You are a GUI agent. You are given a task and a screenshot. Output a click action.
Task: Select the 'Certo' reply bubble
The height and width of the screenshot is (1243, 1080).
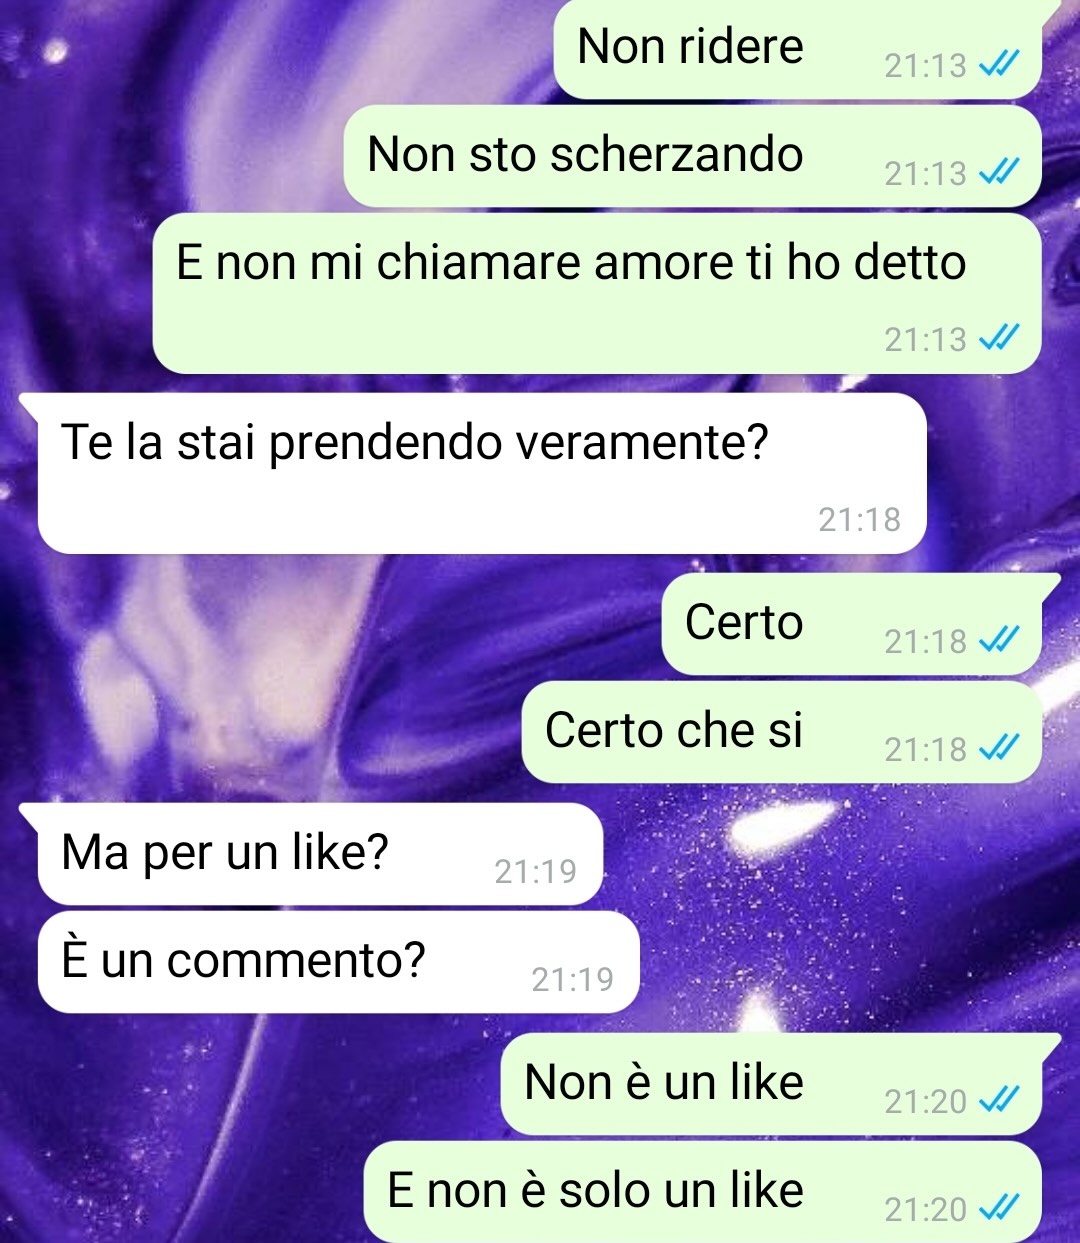click(x=852, y=624)
